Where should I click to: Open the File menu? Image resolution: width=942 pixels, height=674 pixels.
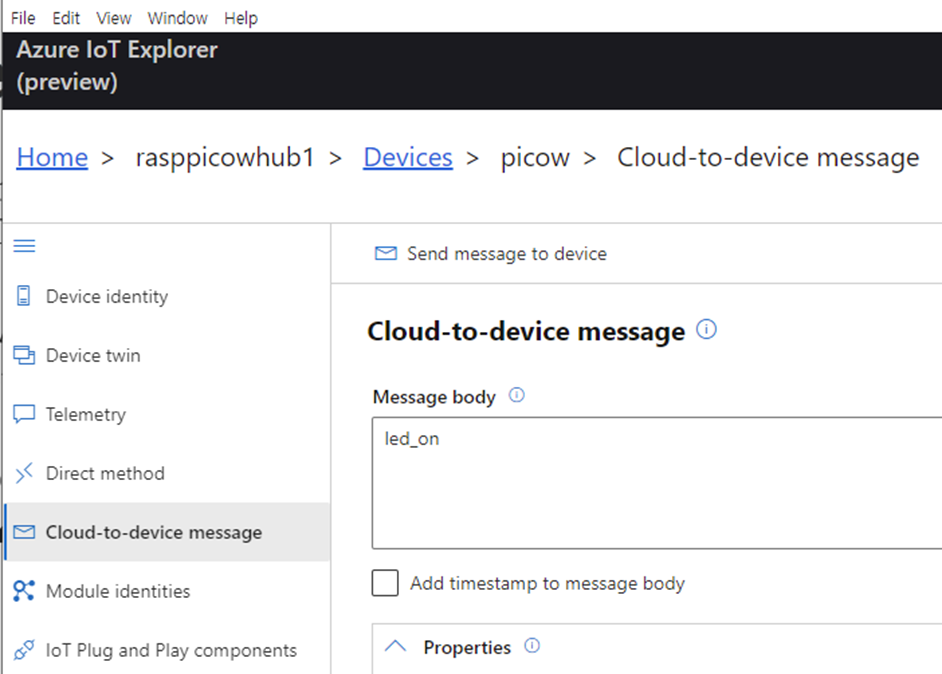tap(22, 18)
